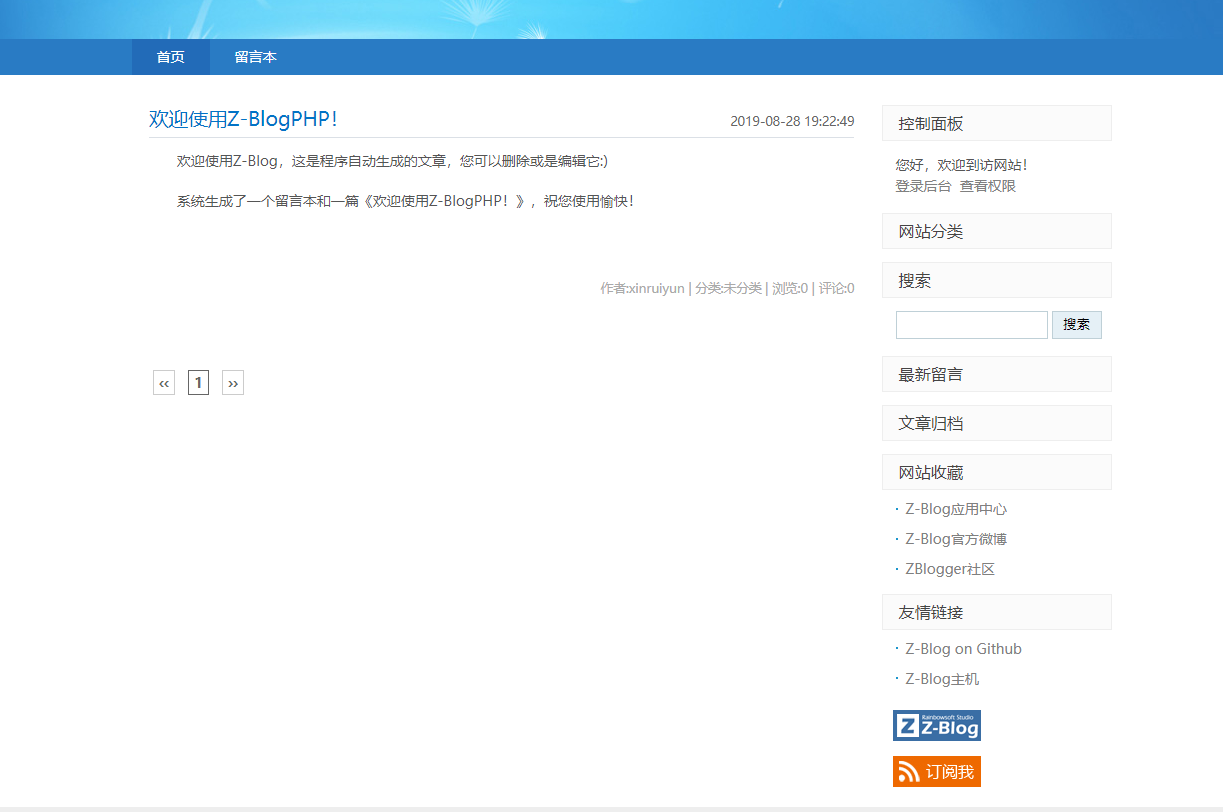Click the 查看权限 link
Screen dimensions: 1223x812
coord(988,186)
